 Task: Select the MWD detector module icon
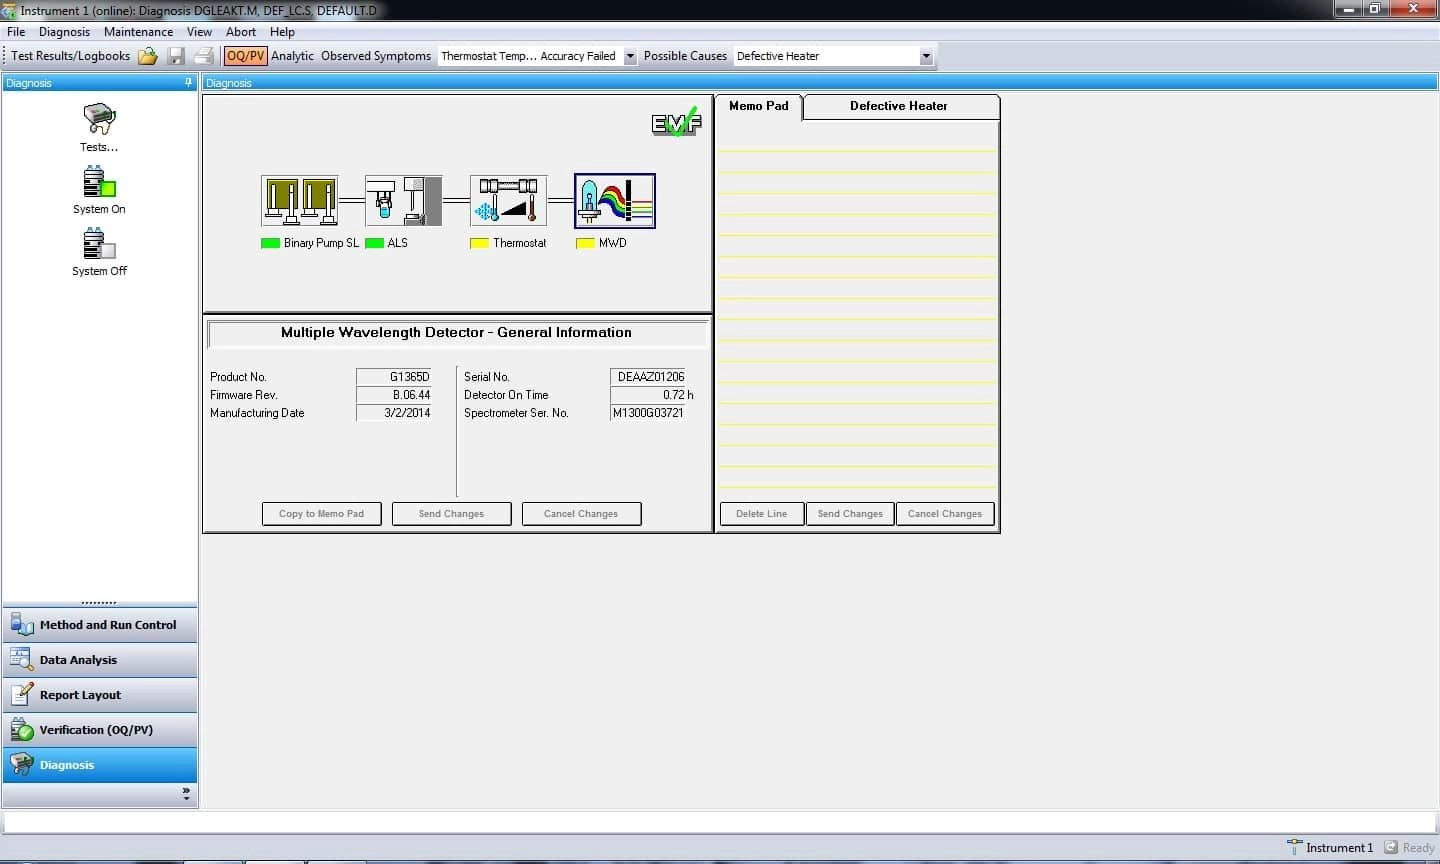[x=614, y=201]
